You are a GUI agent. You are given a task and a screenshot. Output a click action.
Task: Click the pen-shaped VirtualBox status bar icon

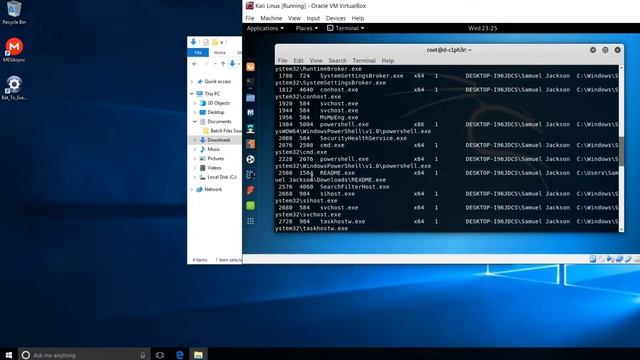point(629,259)
